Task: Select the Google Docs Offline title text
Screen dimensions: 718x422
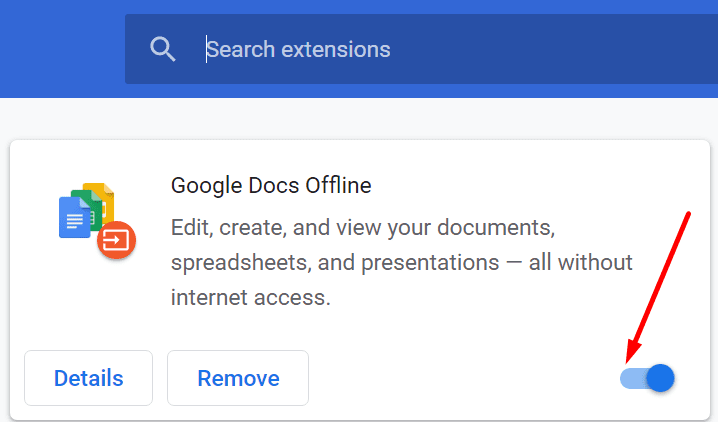Action: pos(271,185)
